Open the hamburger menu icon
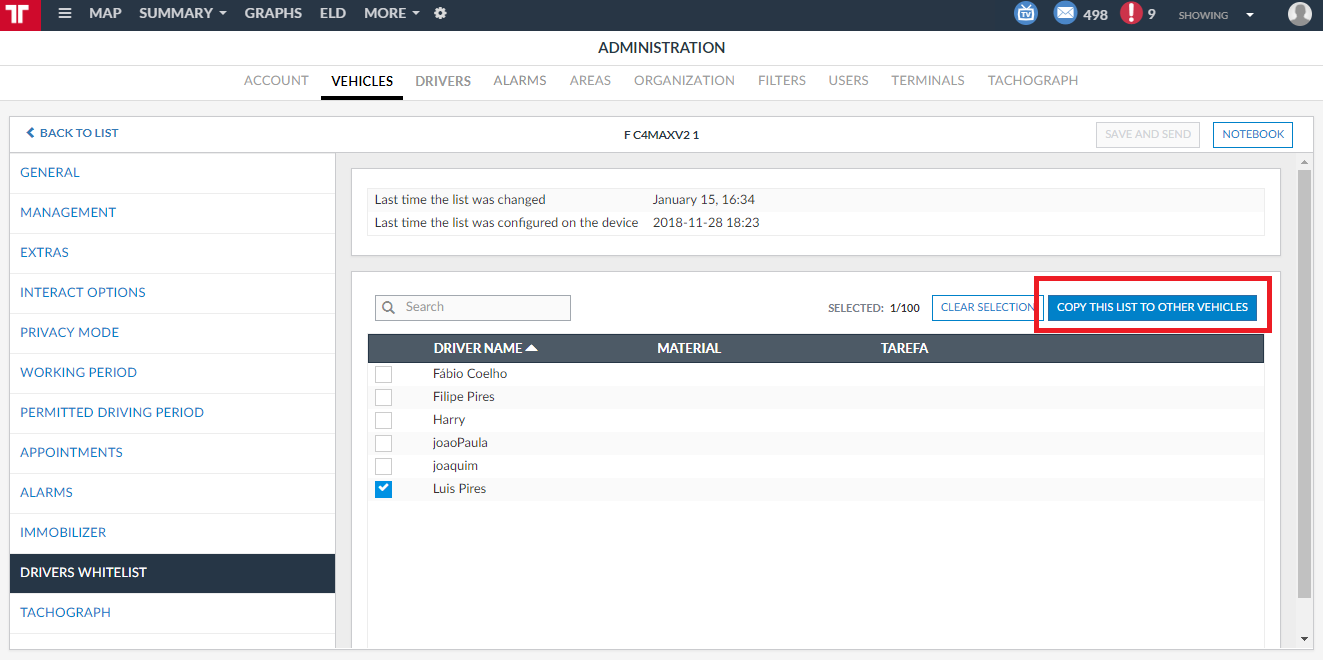 (65, 14)
